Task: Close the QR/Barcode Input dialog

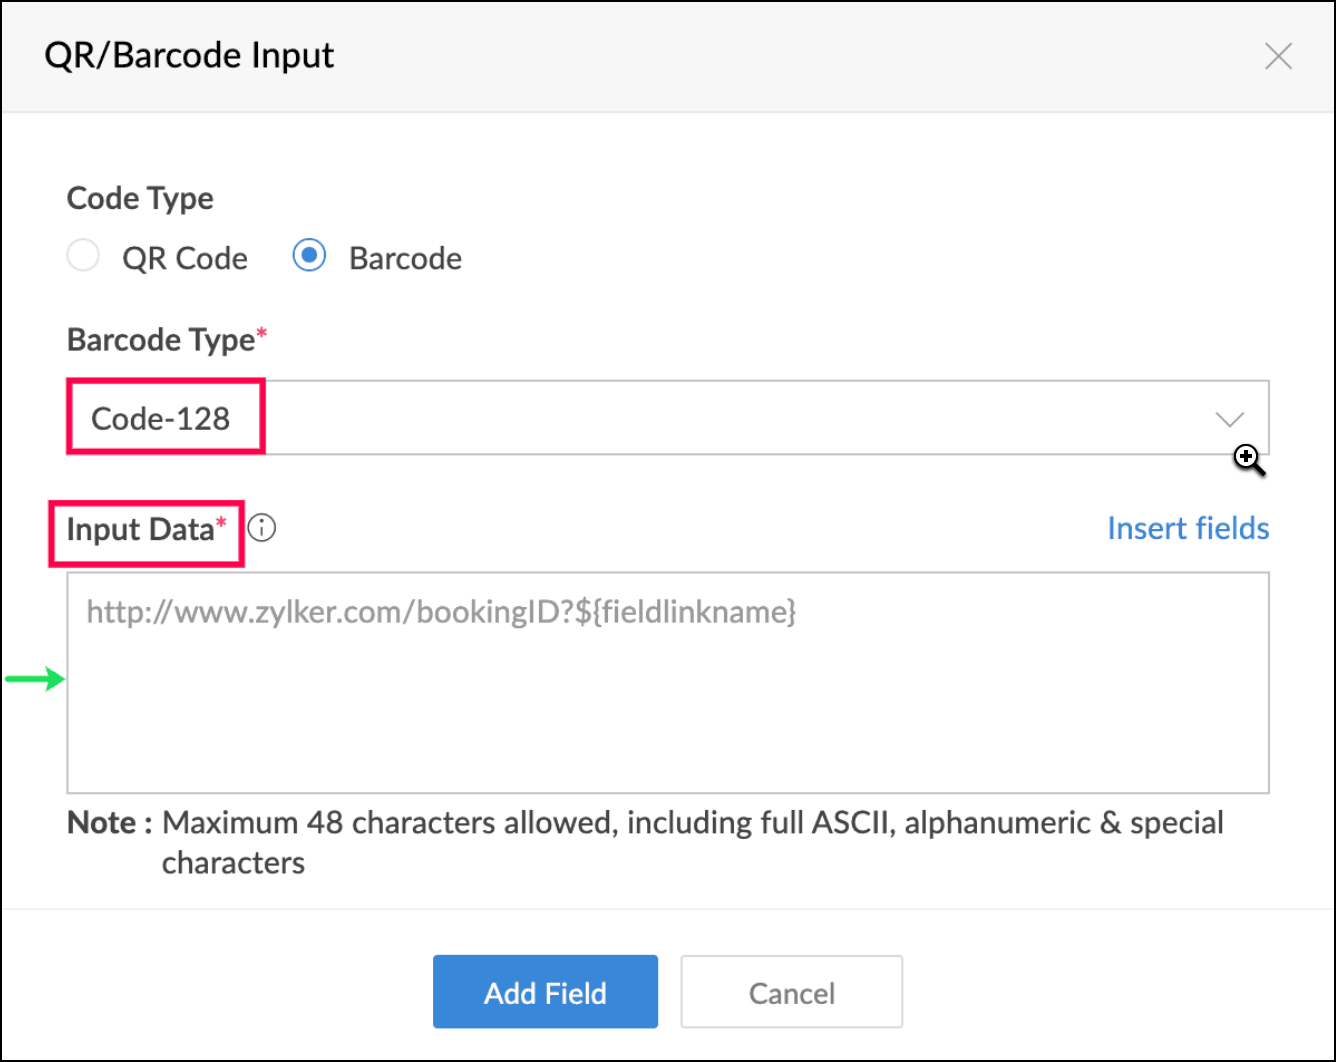Action: (1278, 56)
